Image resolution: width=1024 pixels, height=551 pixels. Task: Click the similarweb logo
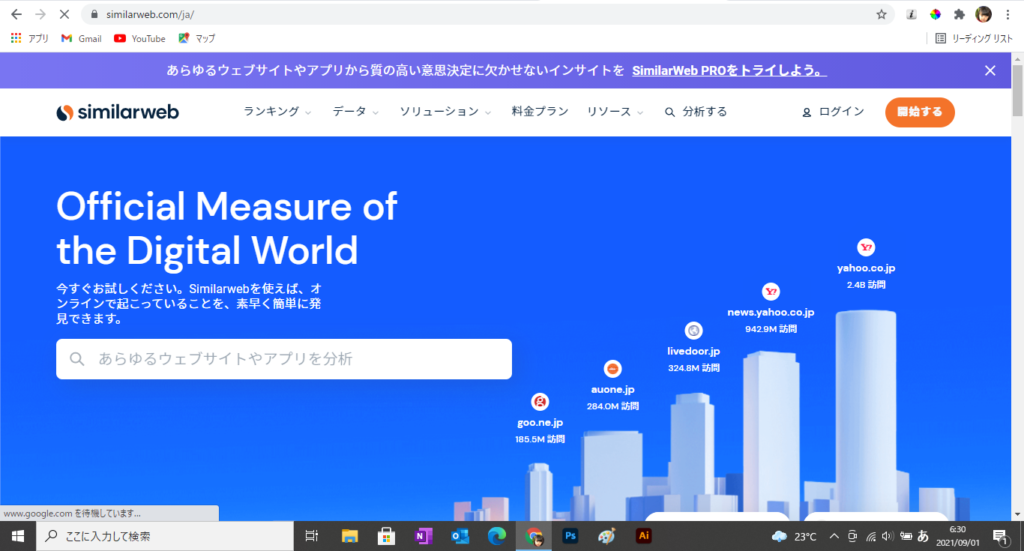point(118,112)
